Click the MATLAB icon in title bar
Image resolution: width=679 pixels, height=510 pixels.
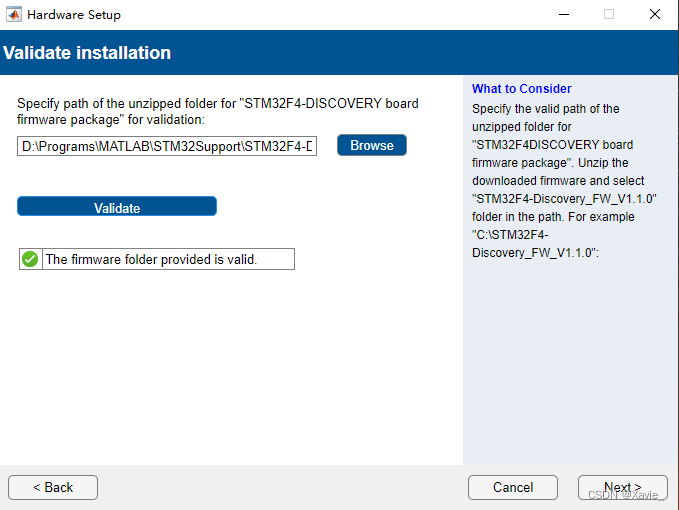[14, 14]
